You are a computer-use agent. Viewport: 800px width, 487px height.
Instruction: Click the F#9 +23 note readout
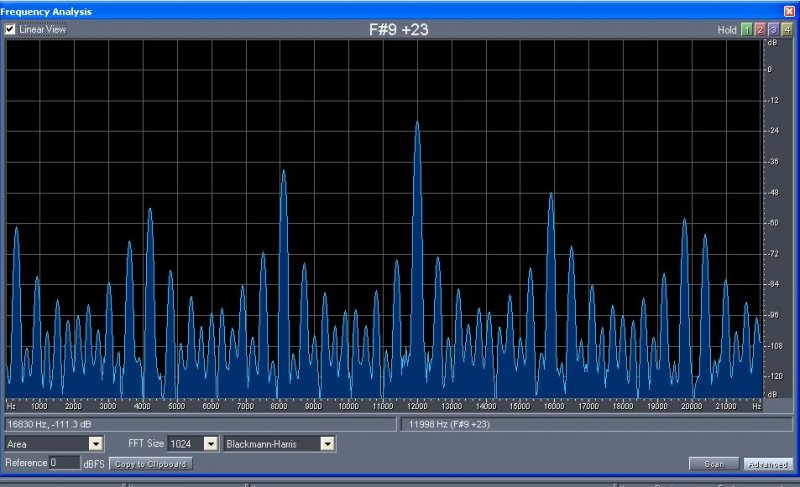tap(398, 30)
